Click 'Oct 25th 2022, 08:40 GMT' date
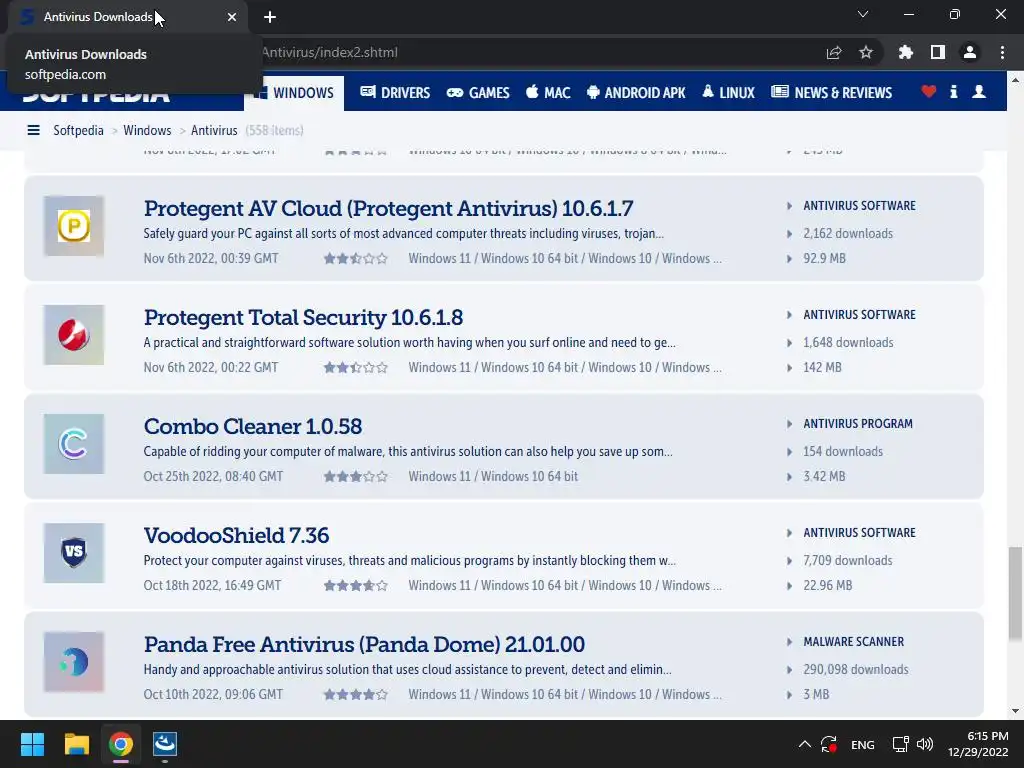This screenshot has height=768, width=1024. point(214,477)
